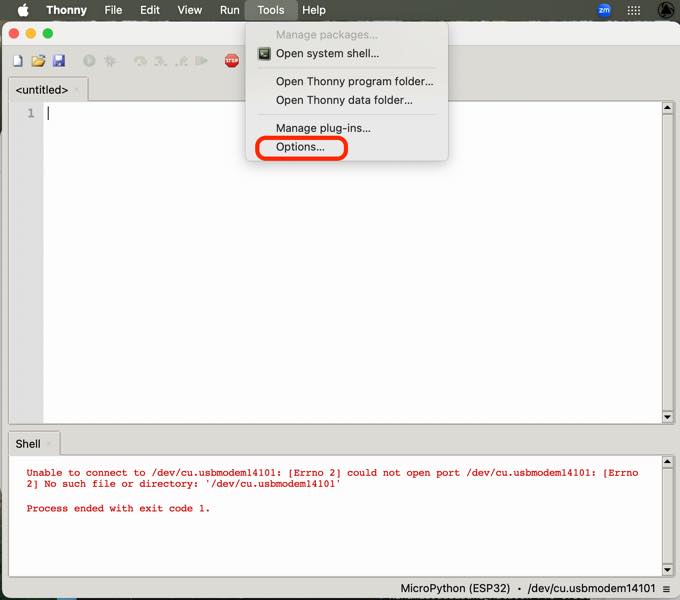Screen dimensions: 680x600
Task: Click Shell scrollbar down arrow
Action: click(667, 570)
